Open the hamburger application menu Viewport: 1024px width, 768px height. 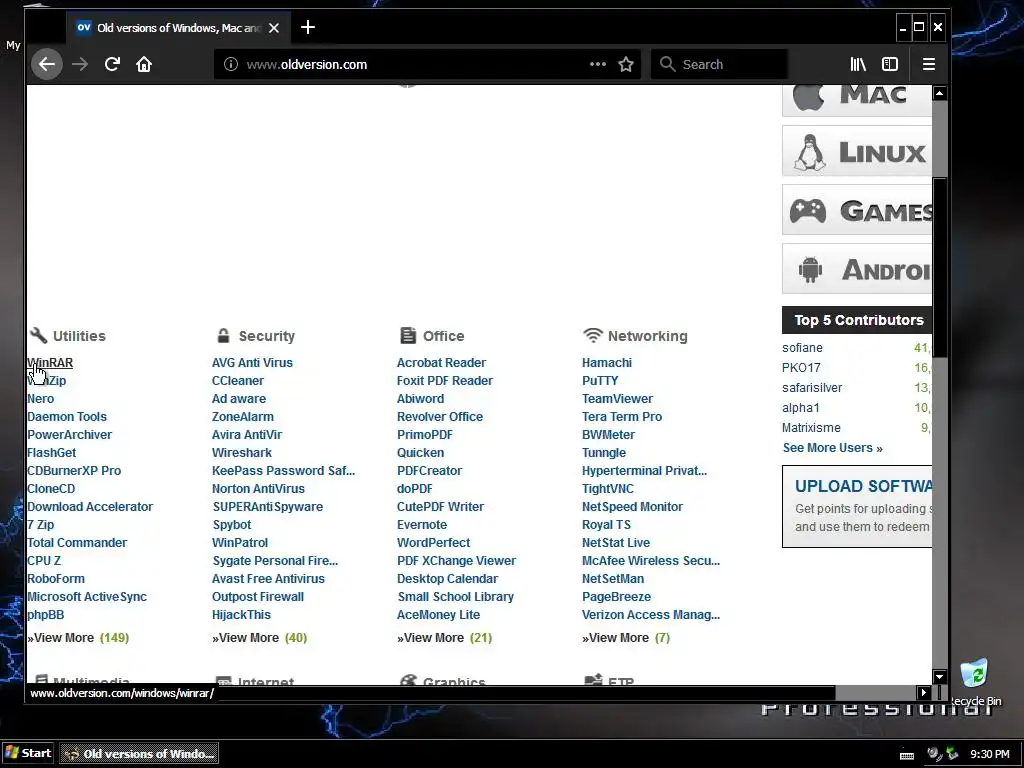(x=929, y=64)
